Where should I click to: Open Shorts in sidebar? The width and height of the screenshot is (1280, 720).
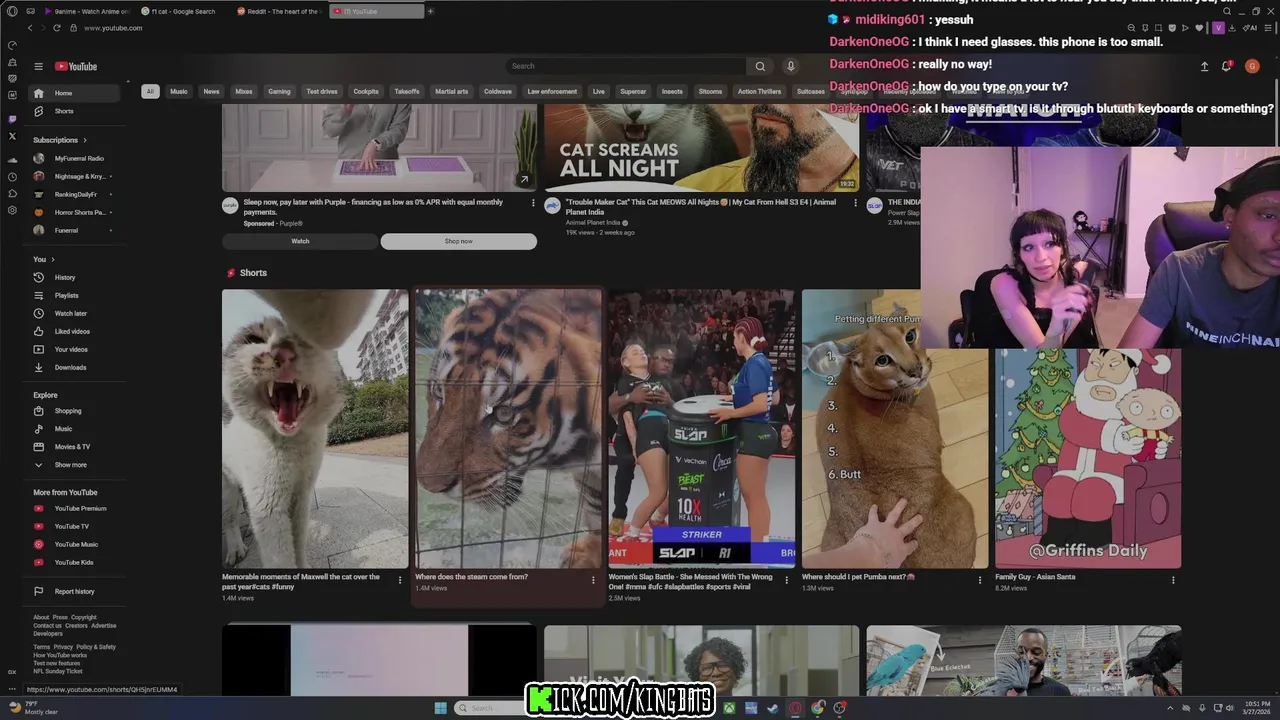pyautogui.click(x=75, y=111)
